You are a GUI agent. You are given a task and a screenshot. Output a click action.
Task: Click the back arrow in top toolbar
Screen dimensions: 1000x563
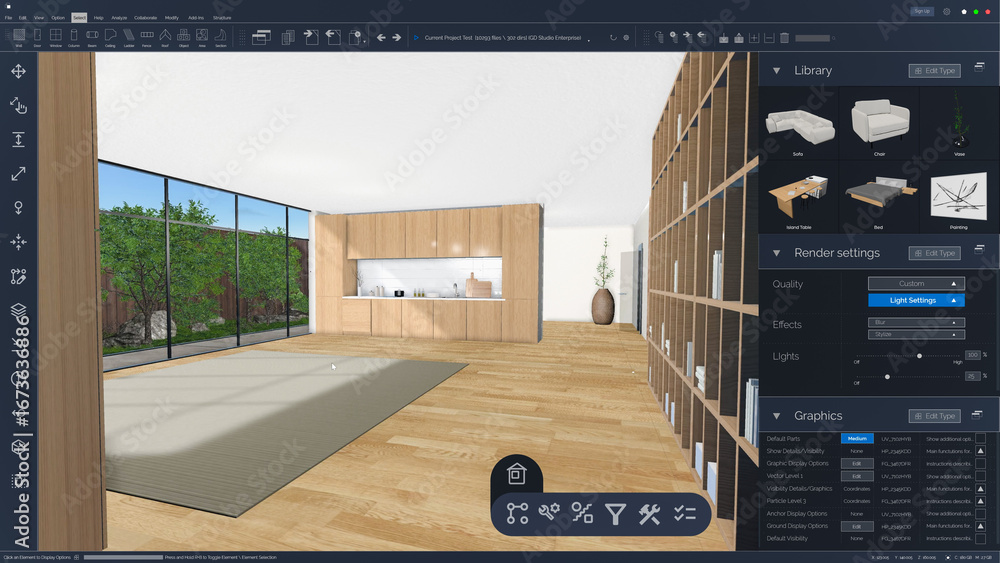point(381,38)
